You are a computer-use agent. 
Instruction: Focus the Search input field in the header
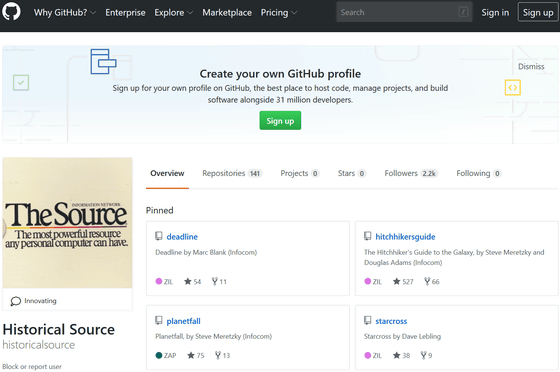pos(404,12)
